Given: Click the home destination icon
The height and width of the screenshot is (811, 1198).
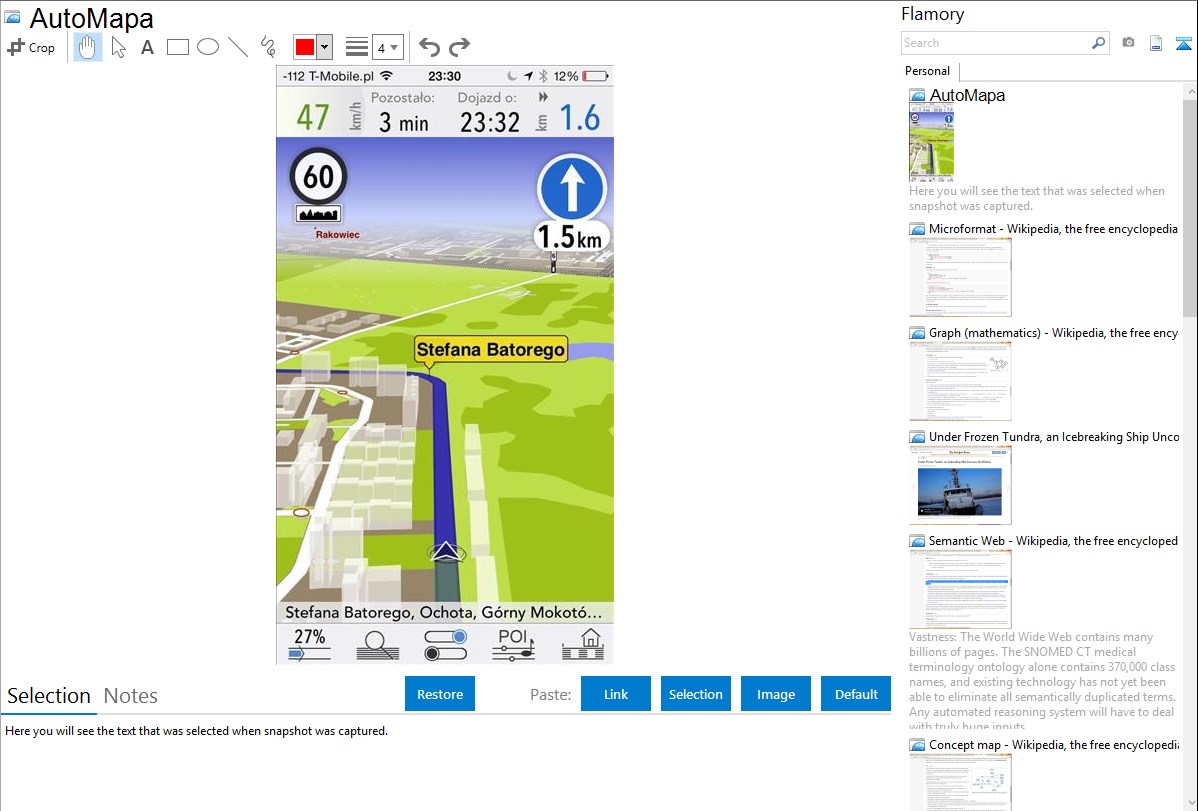Looking at the screenshot, I should tap(583, 644).
